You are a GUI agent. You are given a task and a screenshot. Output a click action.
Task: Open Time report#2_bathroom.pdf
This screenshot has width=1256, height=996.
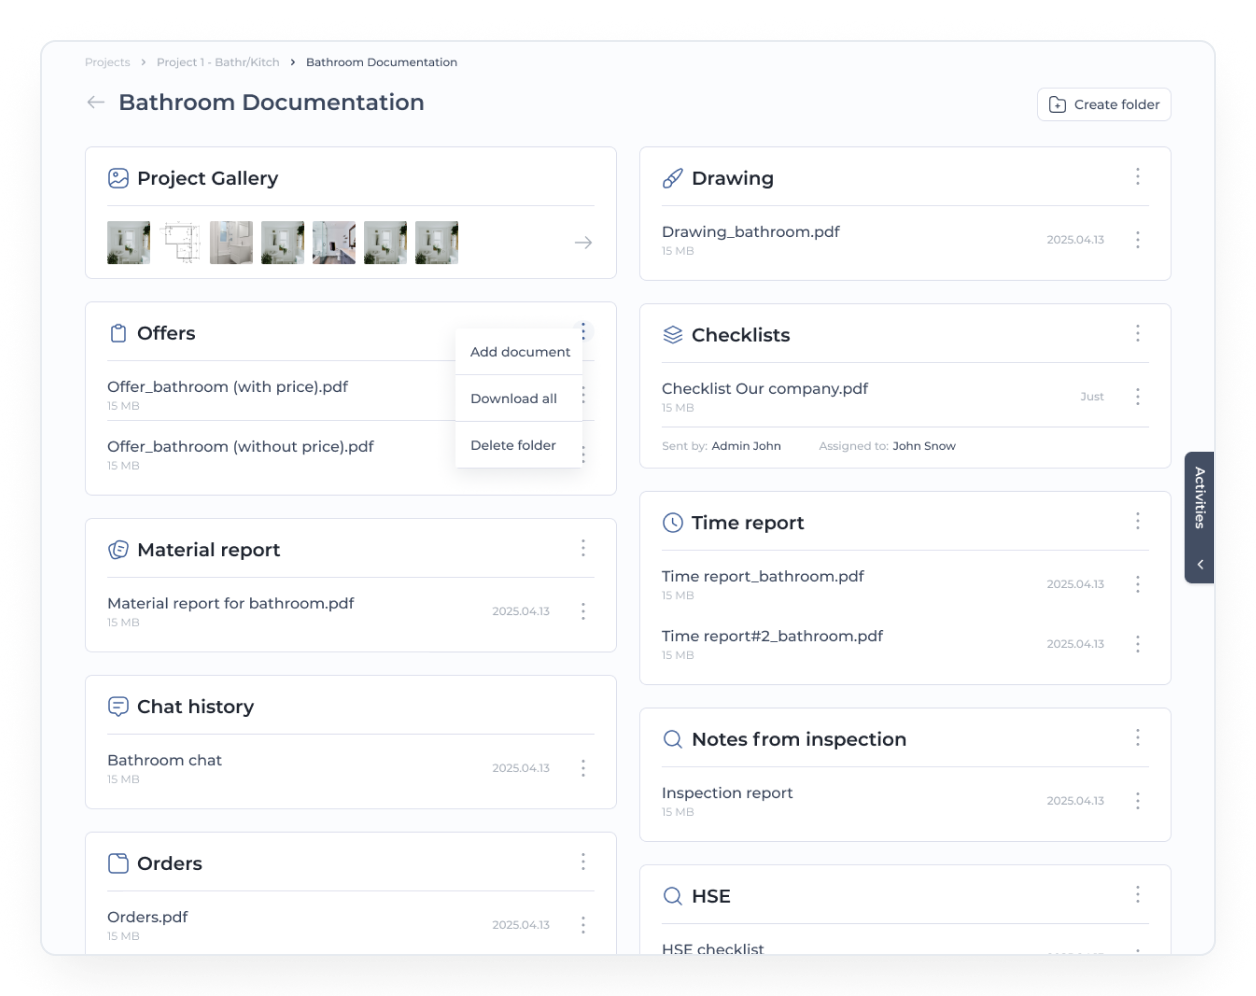(x=772, y=636)
